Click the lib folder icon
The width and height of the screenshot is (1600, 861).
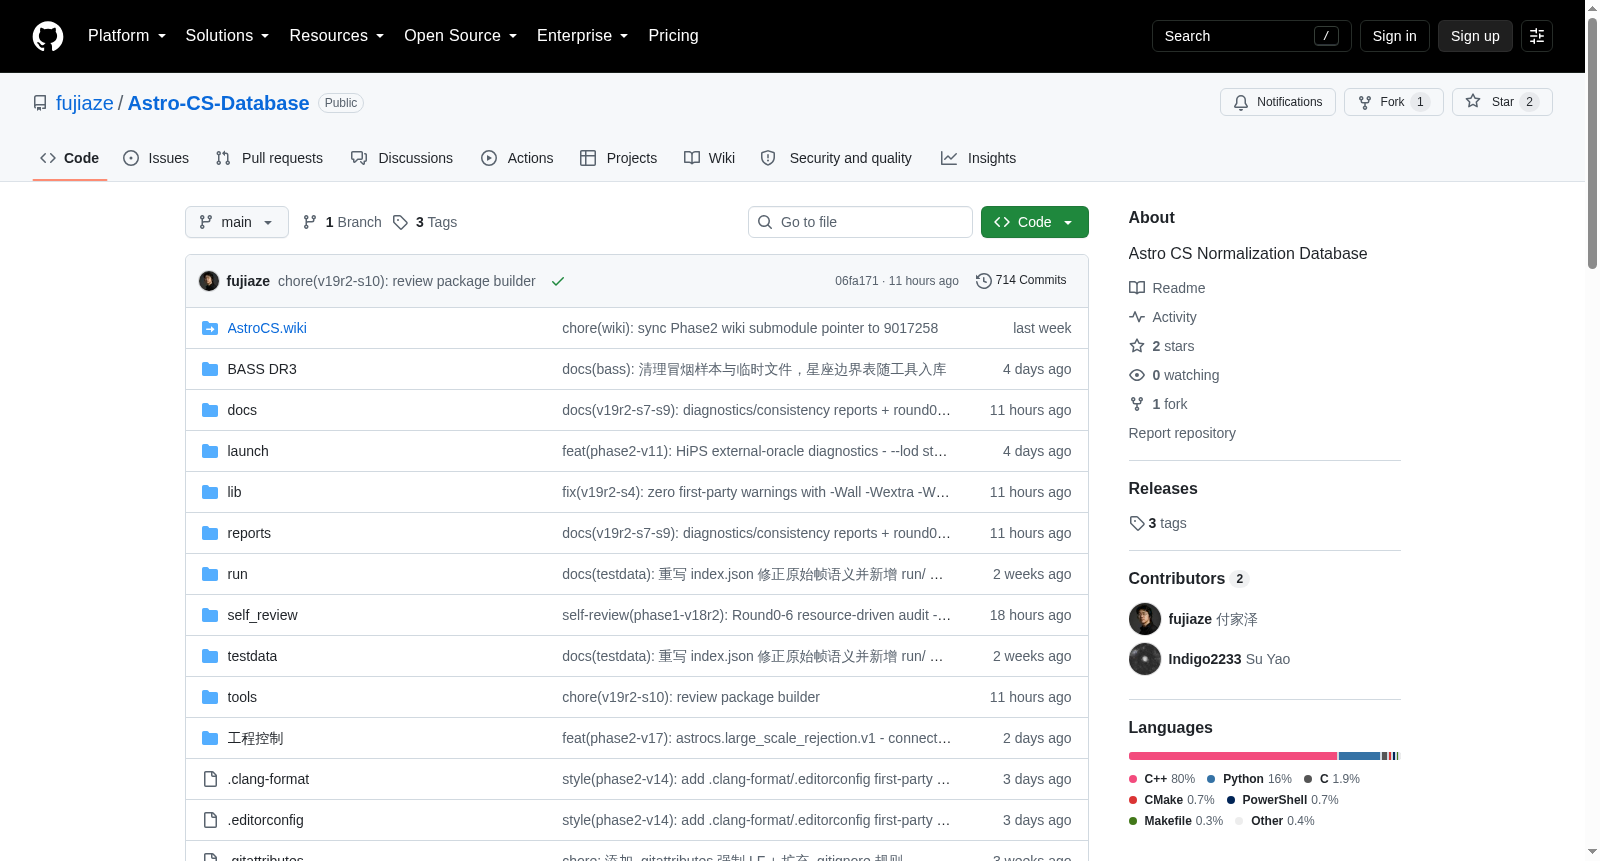pyautogui.click(x=210, y=492)
